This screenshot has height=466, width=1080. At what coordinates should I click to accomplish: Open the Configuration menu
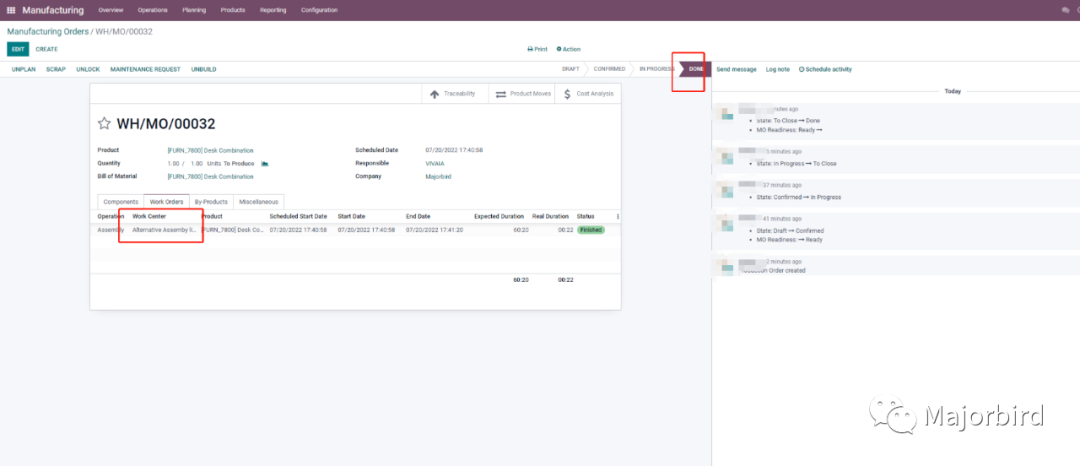pyautogui.click(x=319, y=9)
